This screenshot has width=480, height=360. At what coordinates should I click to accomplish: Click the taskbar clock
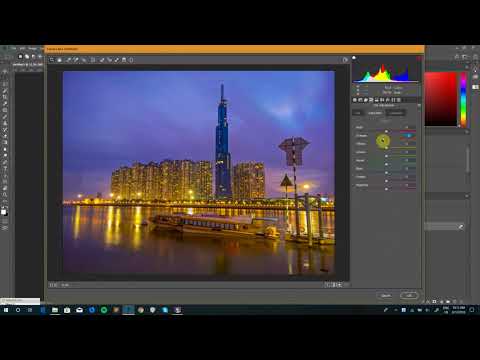tap(459, 310)
